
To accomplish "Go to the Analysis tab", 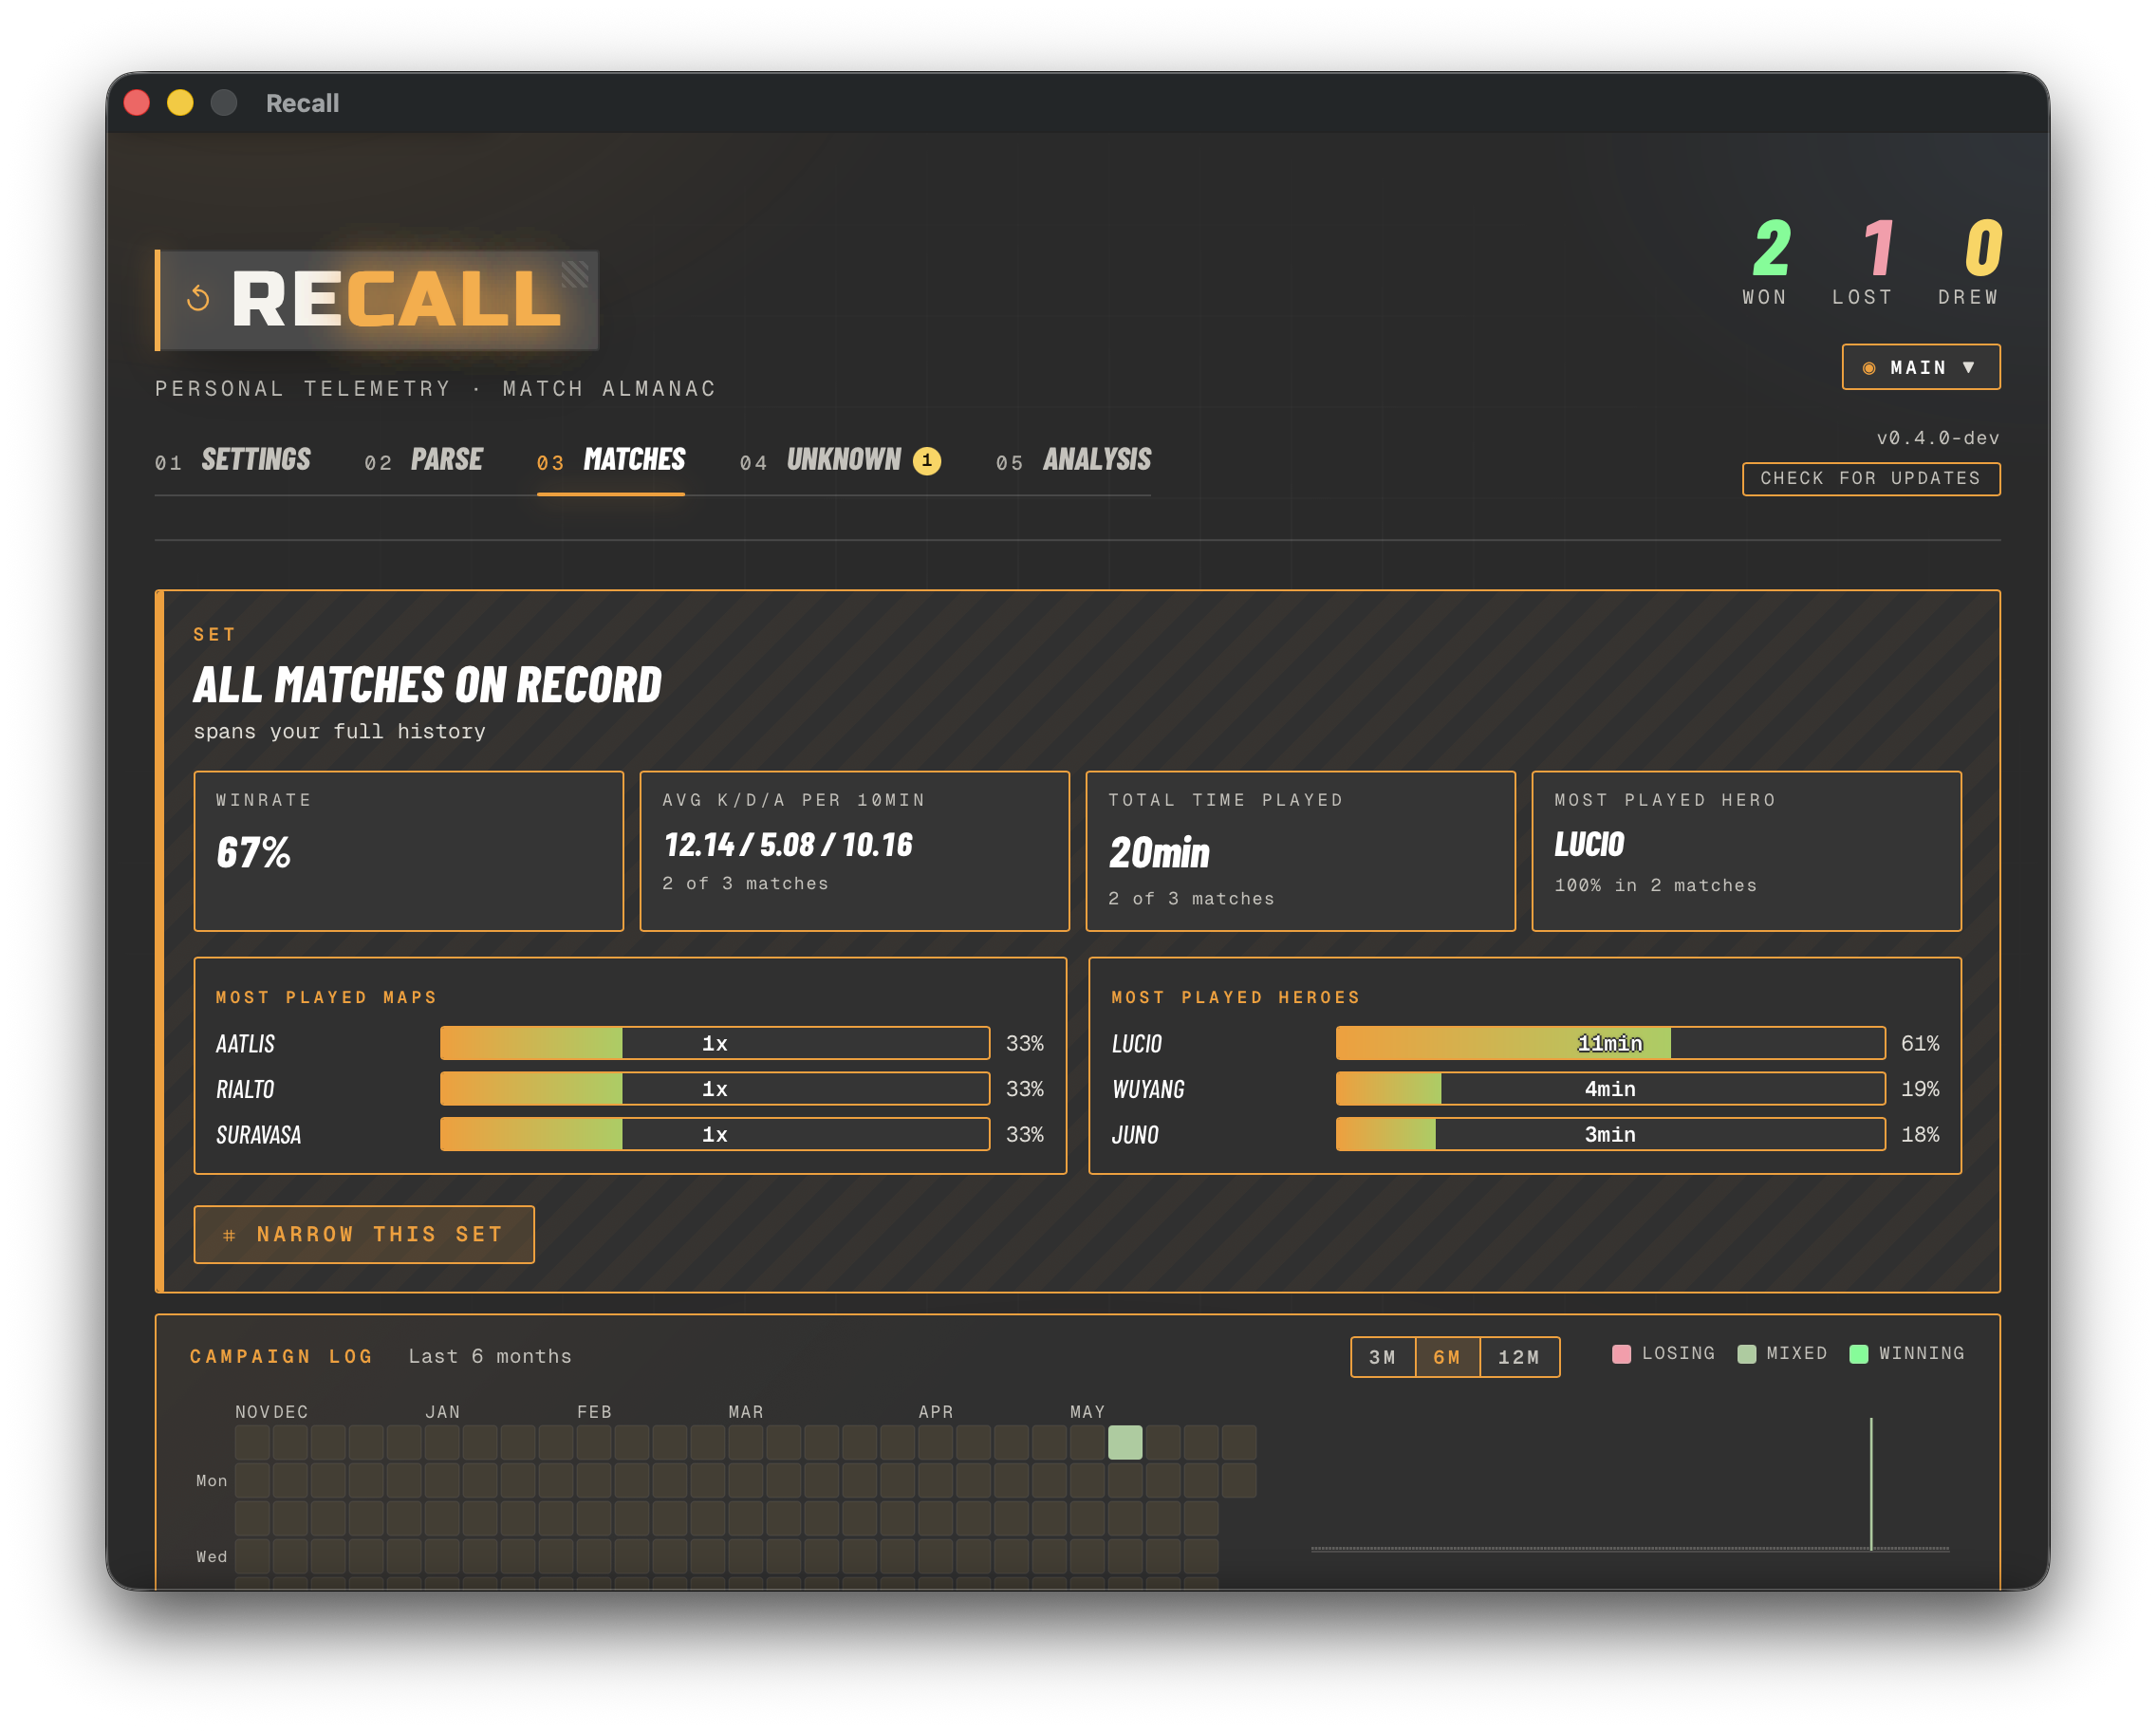I will pos(1073,460).
